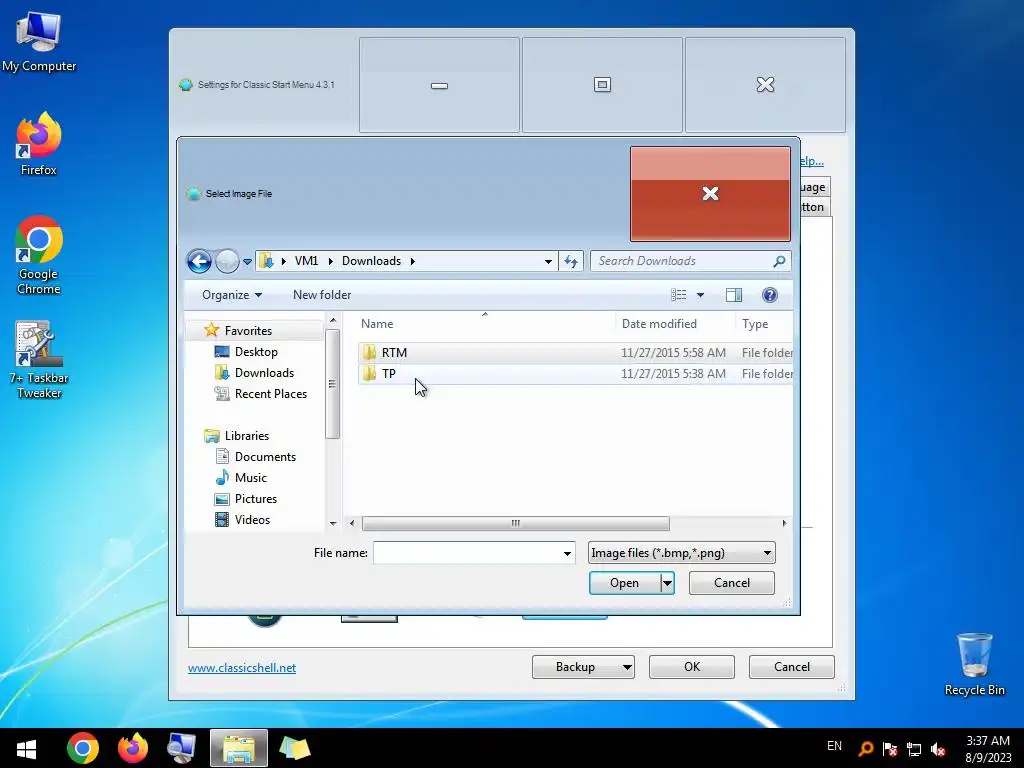The height and width of the screenshot is (768, 1024).
Task: Click 7+ Taskbar Tweaker desktop shortcut
Action: click(39, 360)
